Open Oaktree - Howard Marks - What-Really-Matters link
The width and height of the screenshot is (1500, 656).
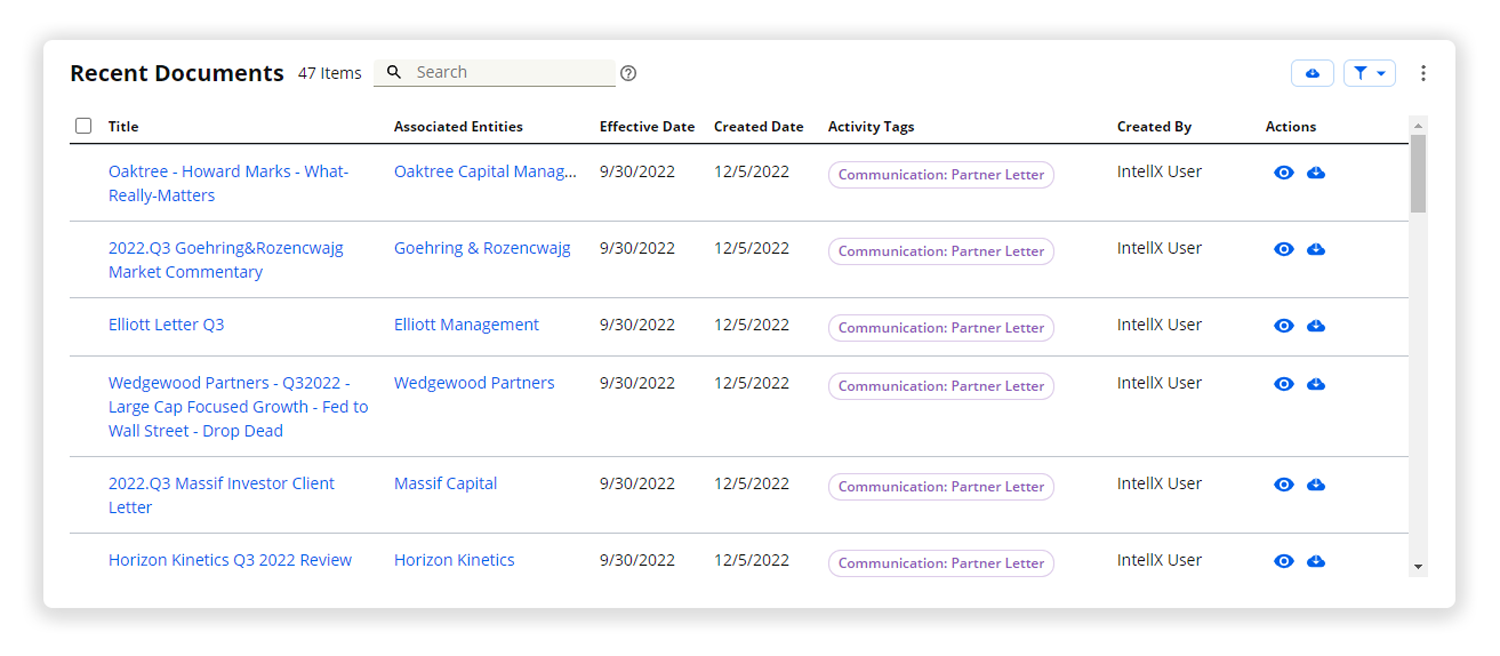pos(228,183)
